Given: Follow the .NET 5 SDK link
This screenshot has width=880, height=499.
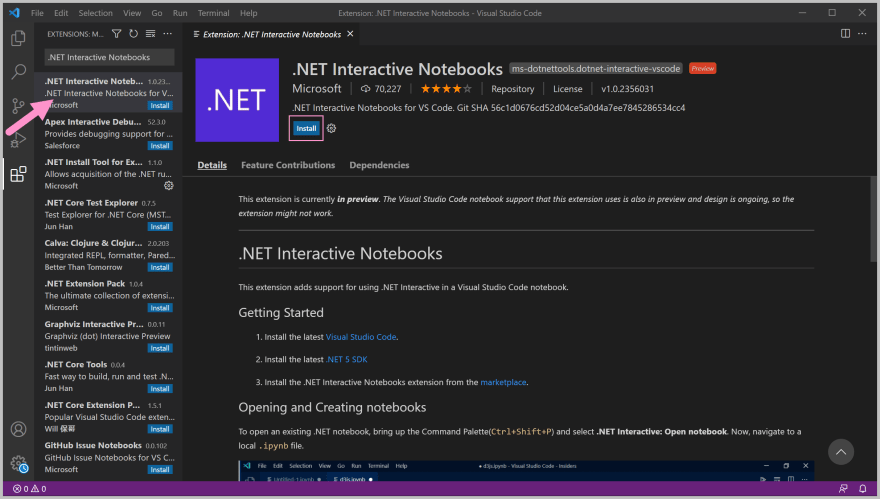Looking at the screenshot, I should click(347, 359).
